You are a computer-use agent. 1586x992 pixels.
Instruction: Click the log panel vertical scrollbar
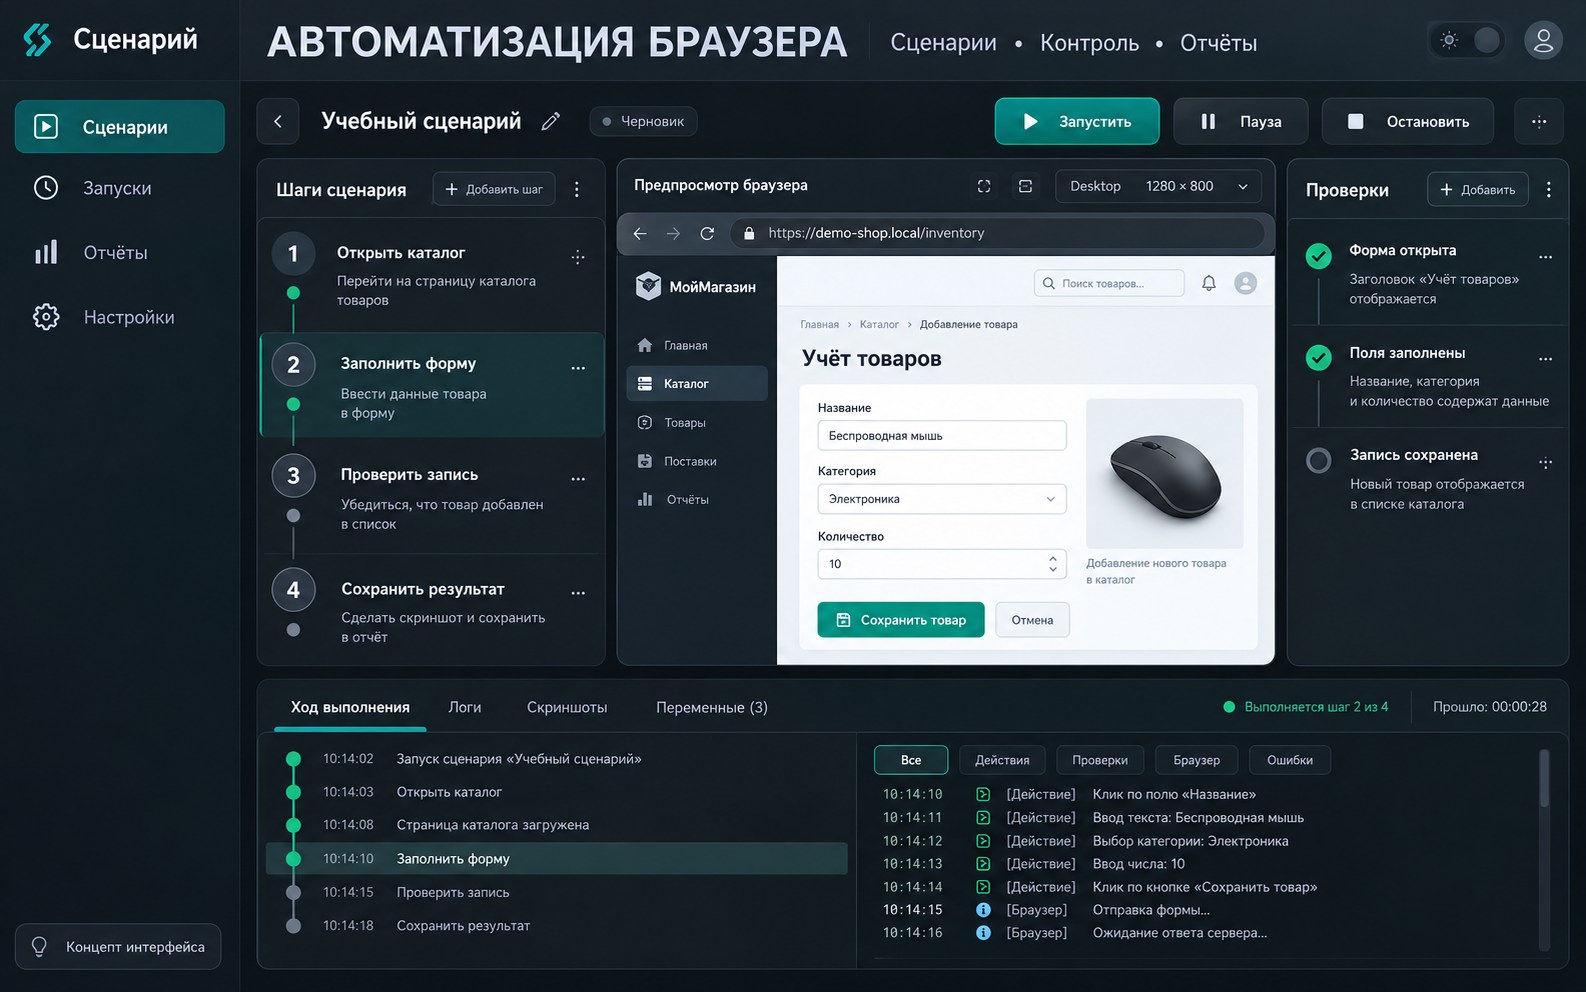coord(1544,850)
